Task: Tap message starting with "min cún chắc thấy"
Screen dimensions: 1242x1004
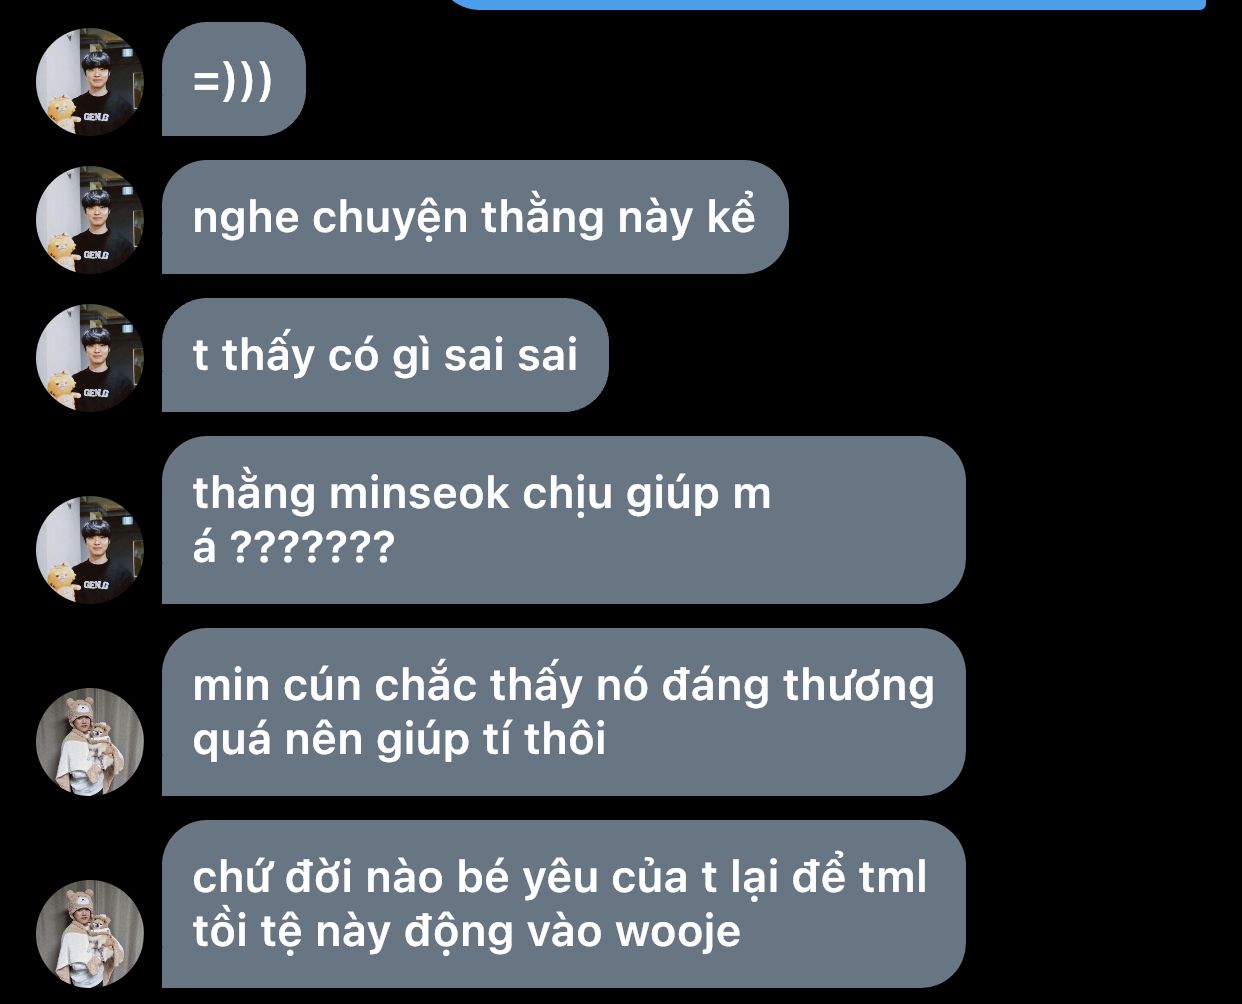Action: coord(563,712)
